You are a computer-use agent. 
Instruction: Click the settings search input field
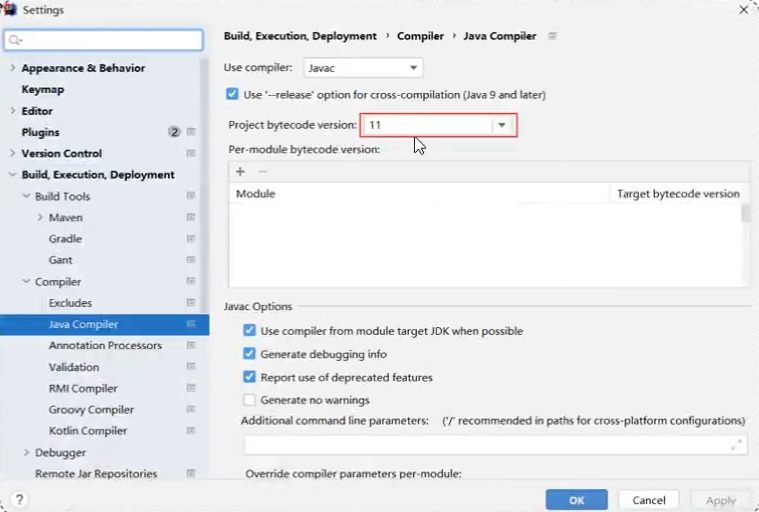pos(104,40)
